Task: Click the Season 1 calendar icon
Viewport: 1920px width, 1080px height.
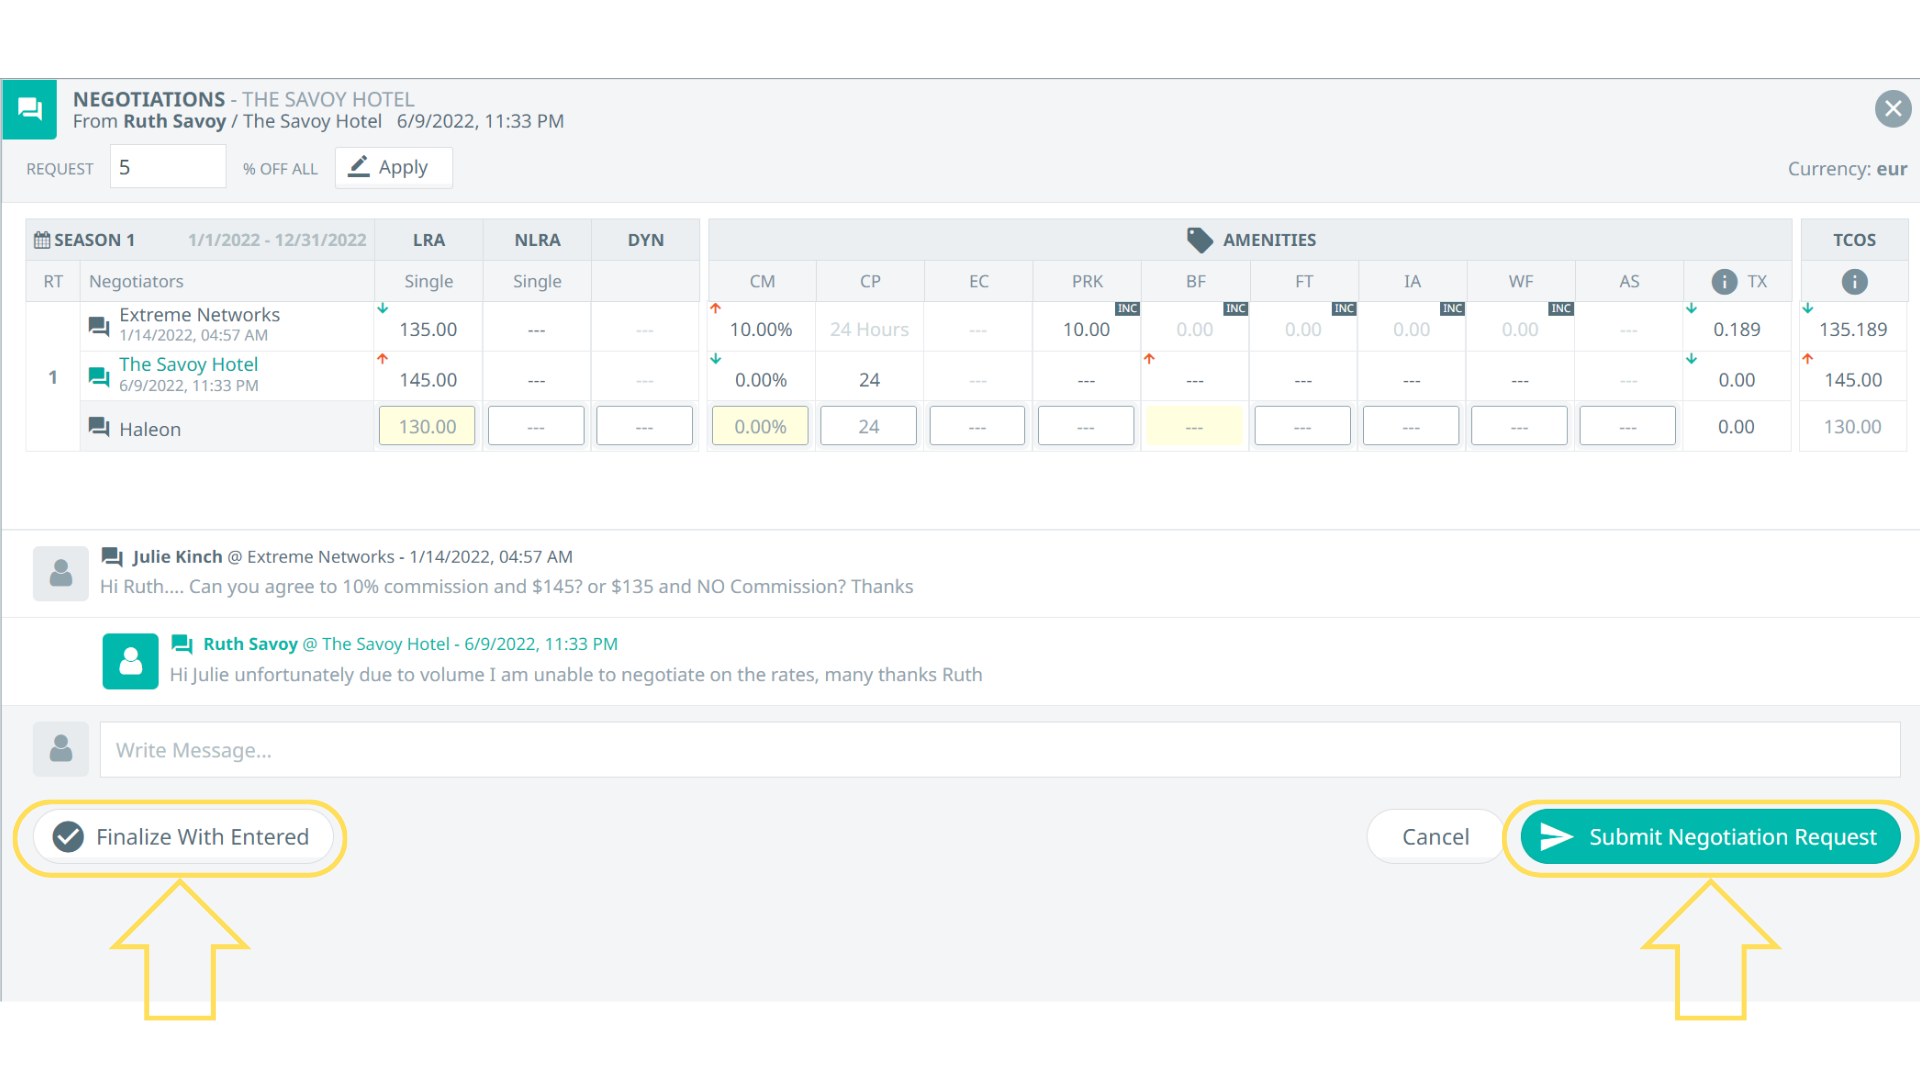Action: pyautogui.click(x=42, y=240)
